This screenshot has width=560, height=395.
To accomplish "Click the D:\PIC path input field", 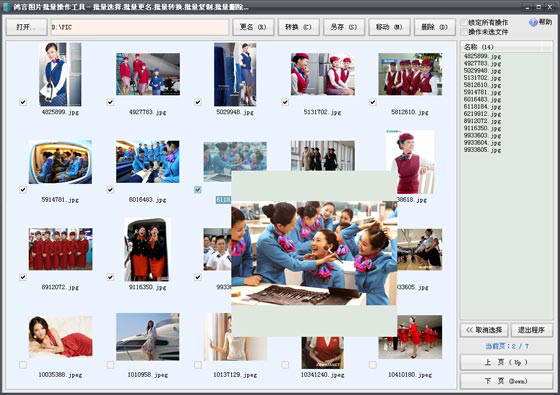I will pyautogui.click(x=139, y=27).
